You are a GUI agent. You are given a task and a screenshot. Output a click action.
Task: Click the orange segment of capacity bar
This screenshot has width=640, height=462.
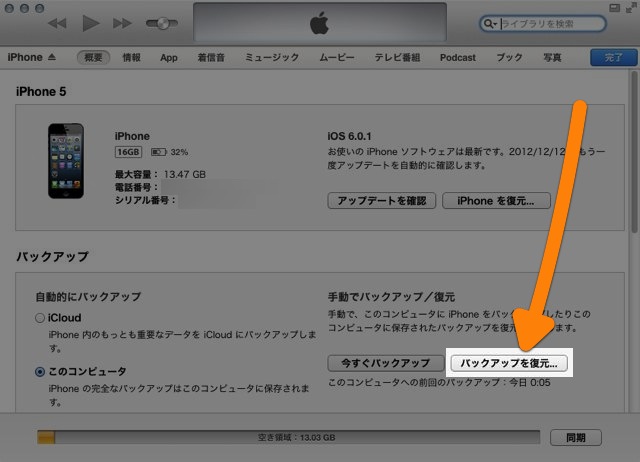click(x=46, y=438)
